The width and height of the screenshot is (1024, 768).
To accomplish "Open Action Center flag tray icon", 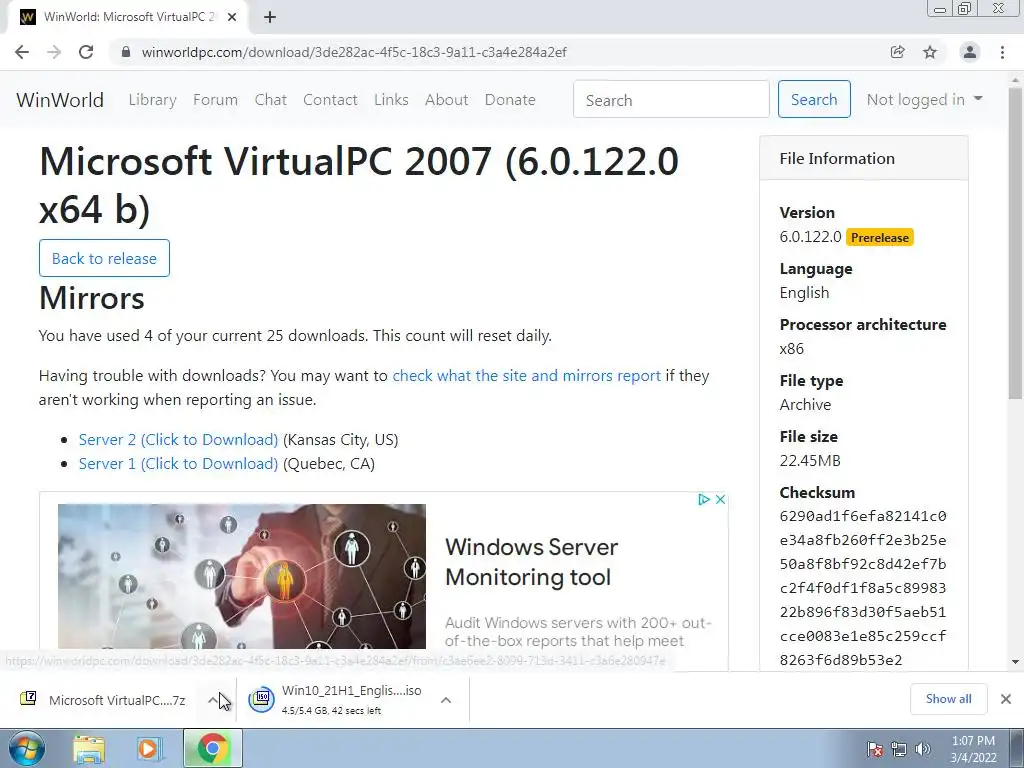I will click(x=875, y=749).
